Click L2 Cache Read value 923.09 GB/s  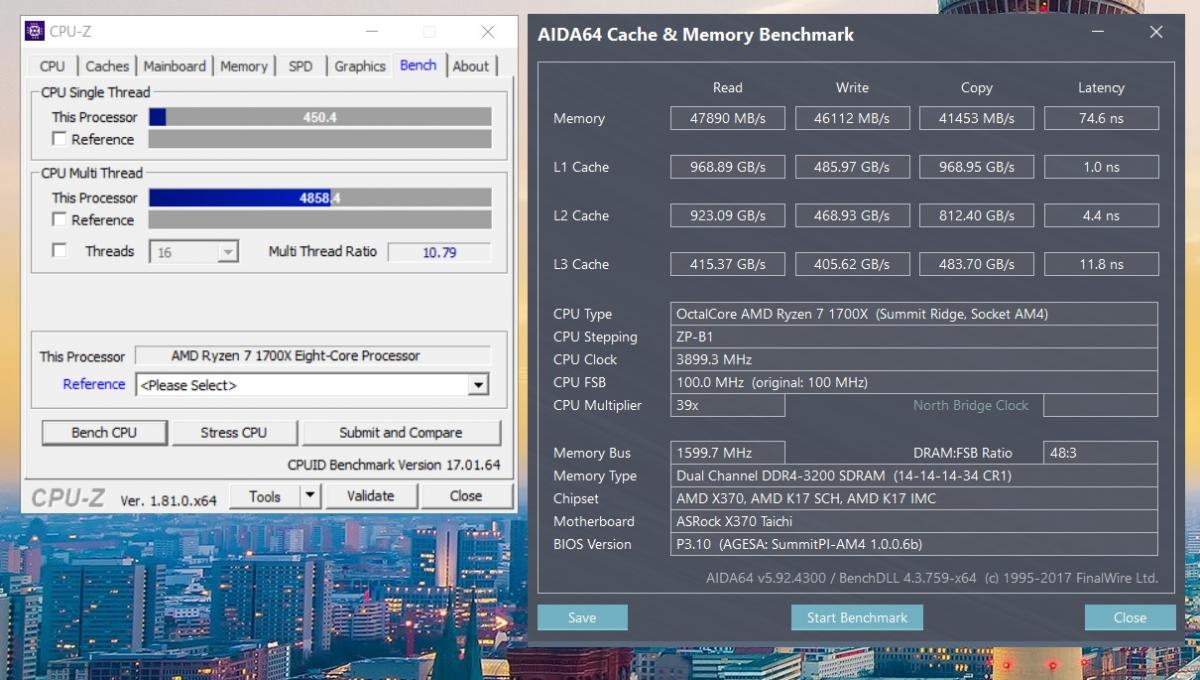tap(728, 215)
